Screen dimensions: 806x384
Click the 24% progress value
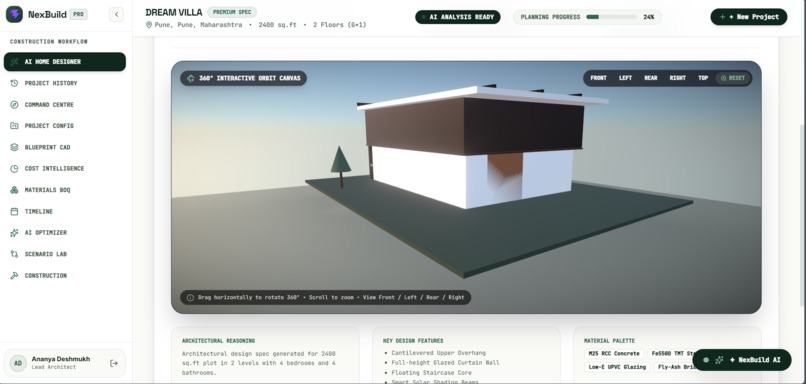coord(649,17)
